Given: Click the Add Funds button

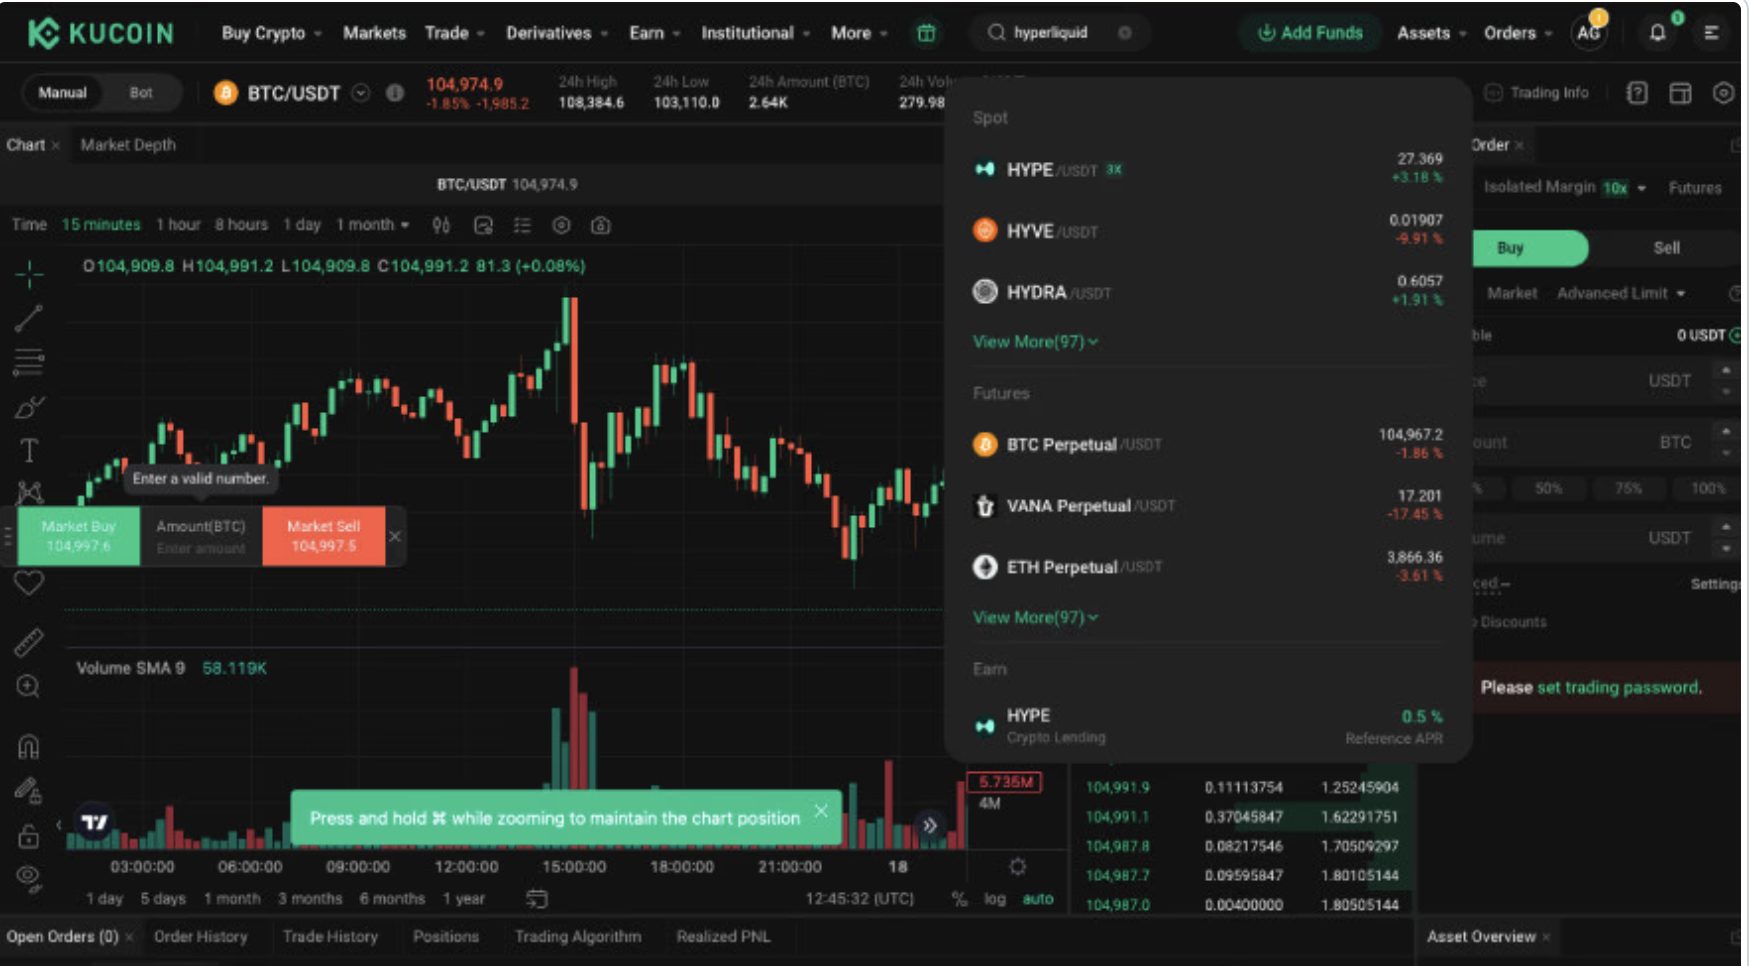Looking at the screenshot, I should tap(1310, 33).
